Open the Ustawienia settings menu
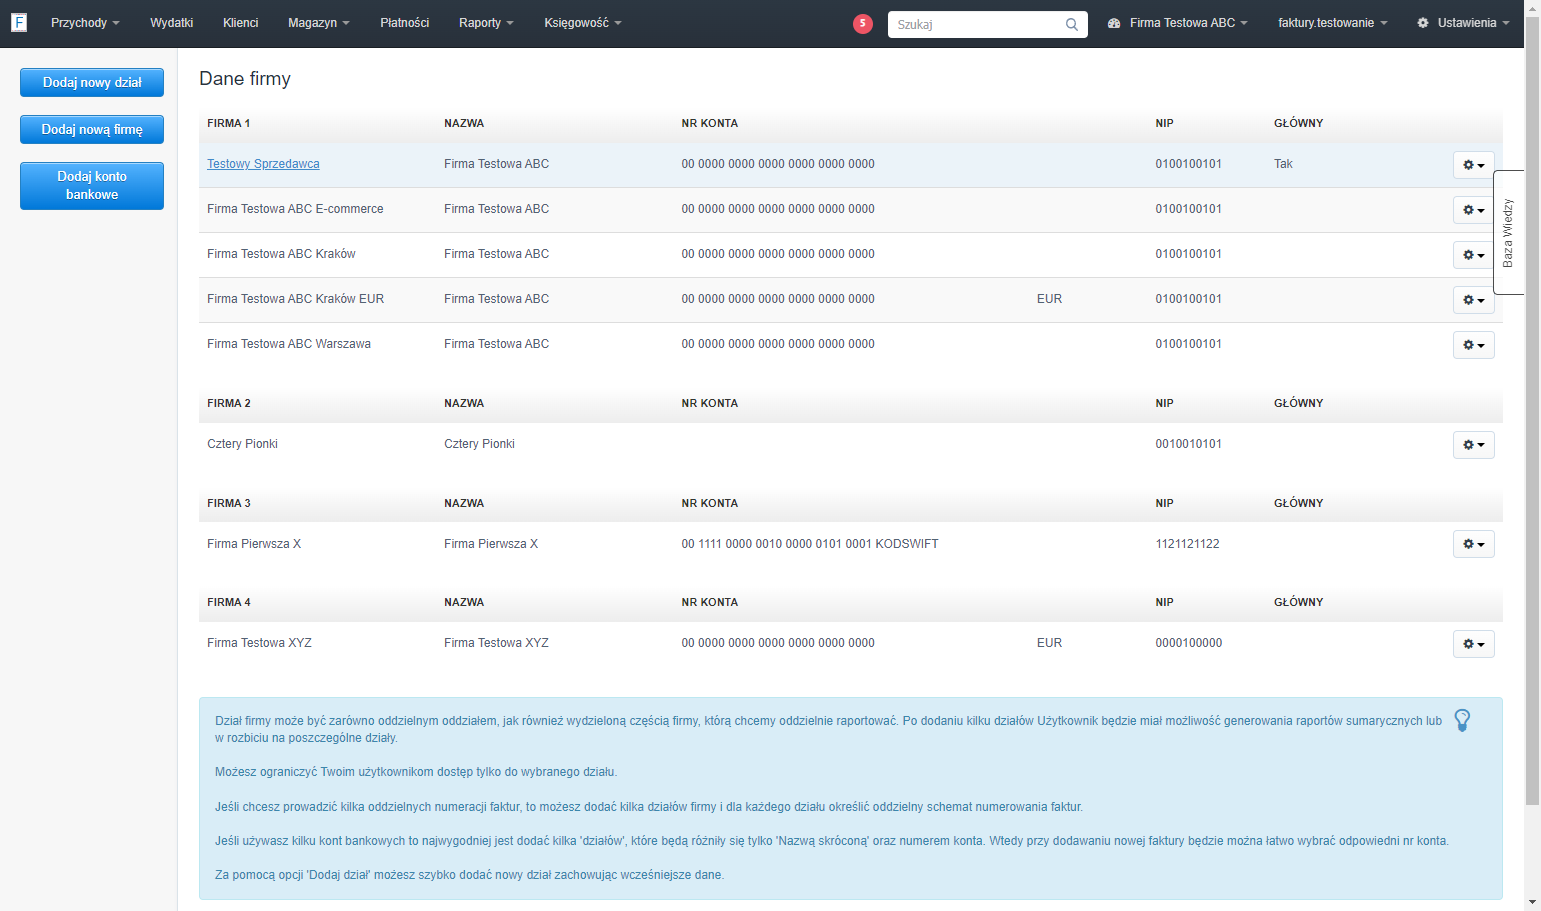The image size is (1541, 911). [1463, 23]
